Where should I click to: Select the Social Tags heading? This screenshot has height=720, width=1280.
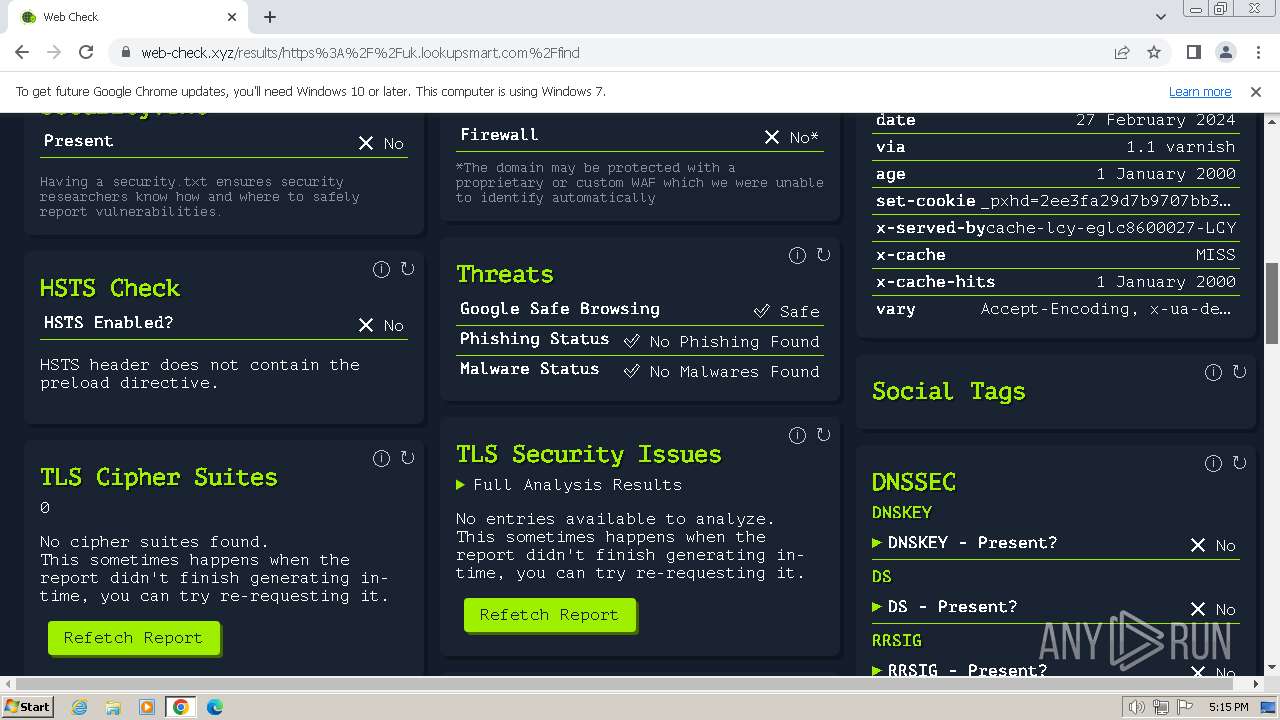pyautogui.click(x=949, y=391)
